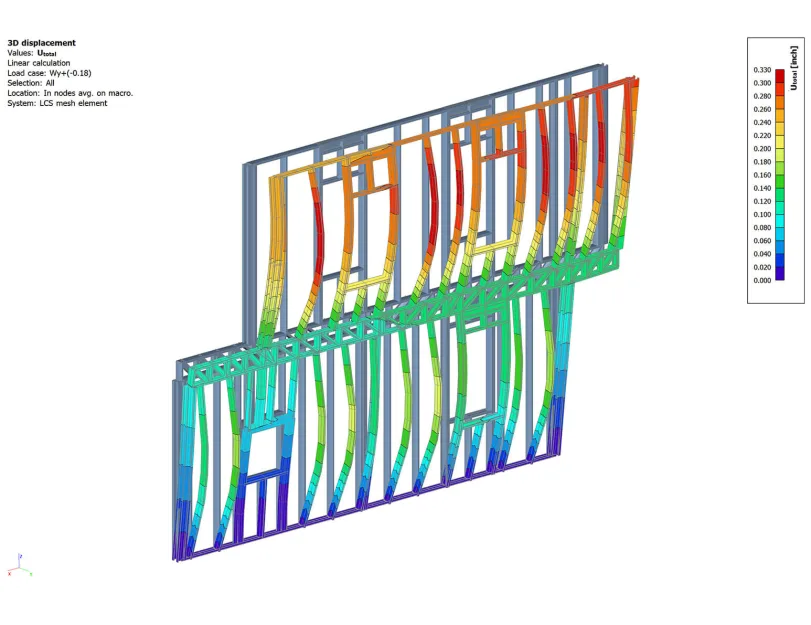Click Location: In nodes avg. on macro
This screenshot has width=811, height=625.
tap(70, 93)
